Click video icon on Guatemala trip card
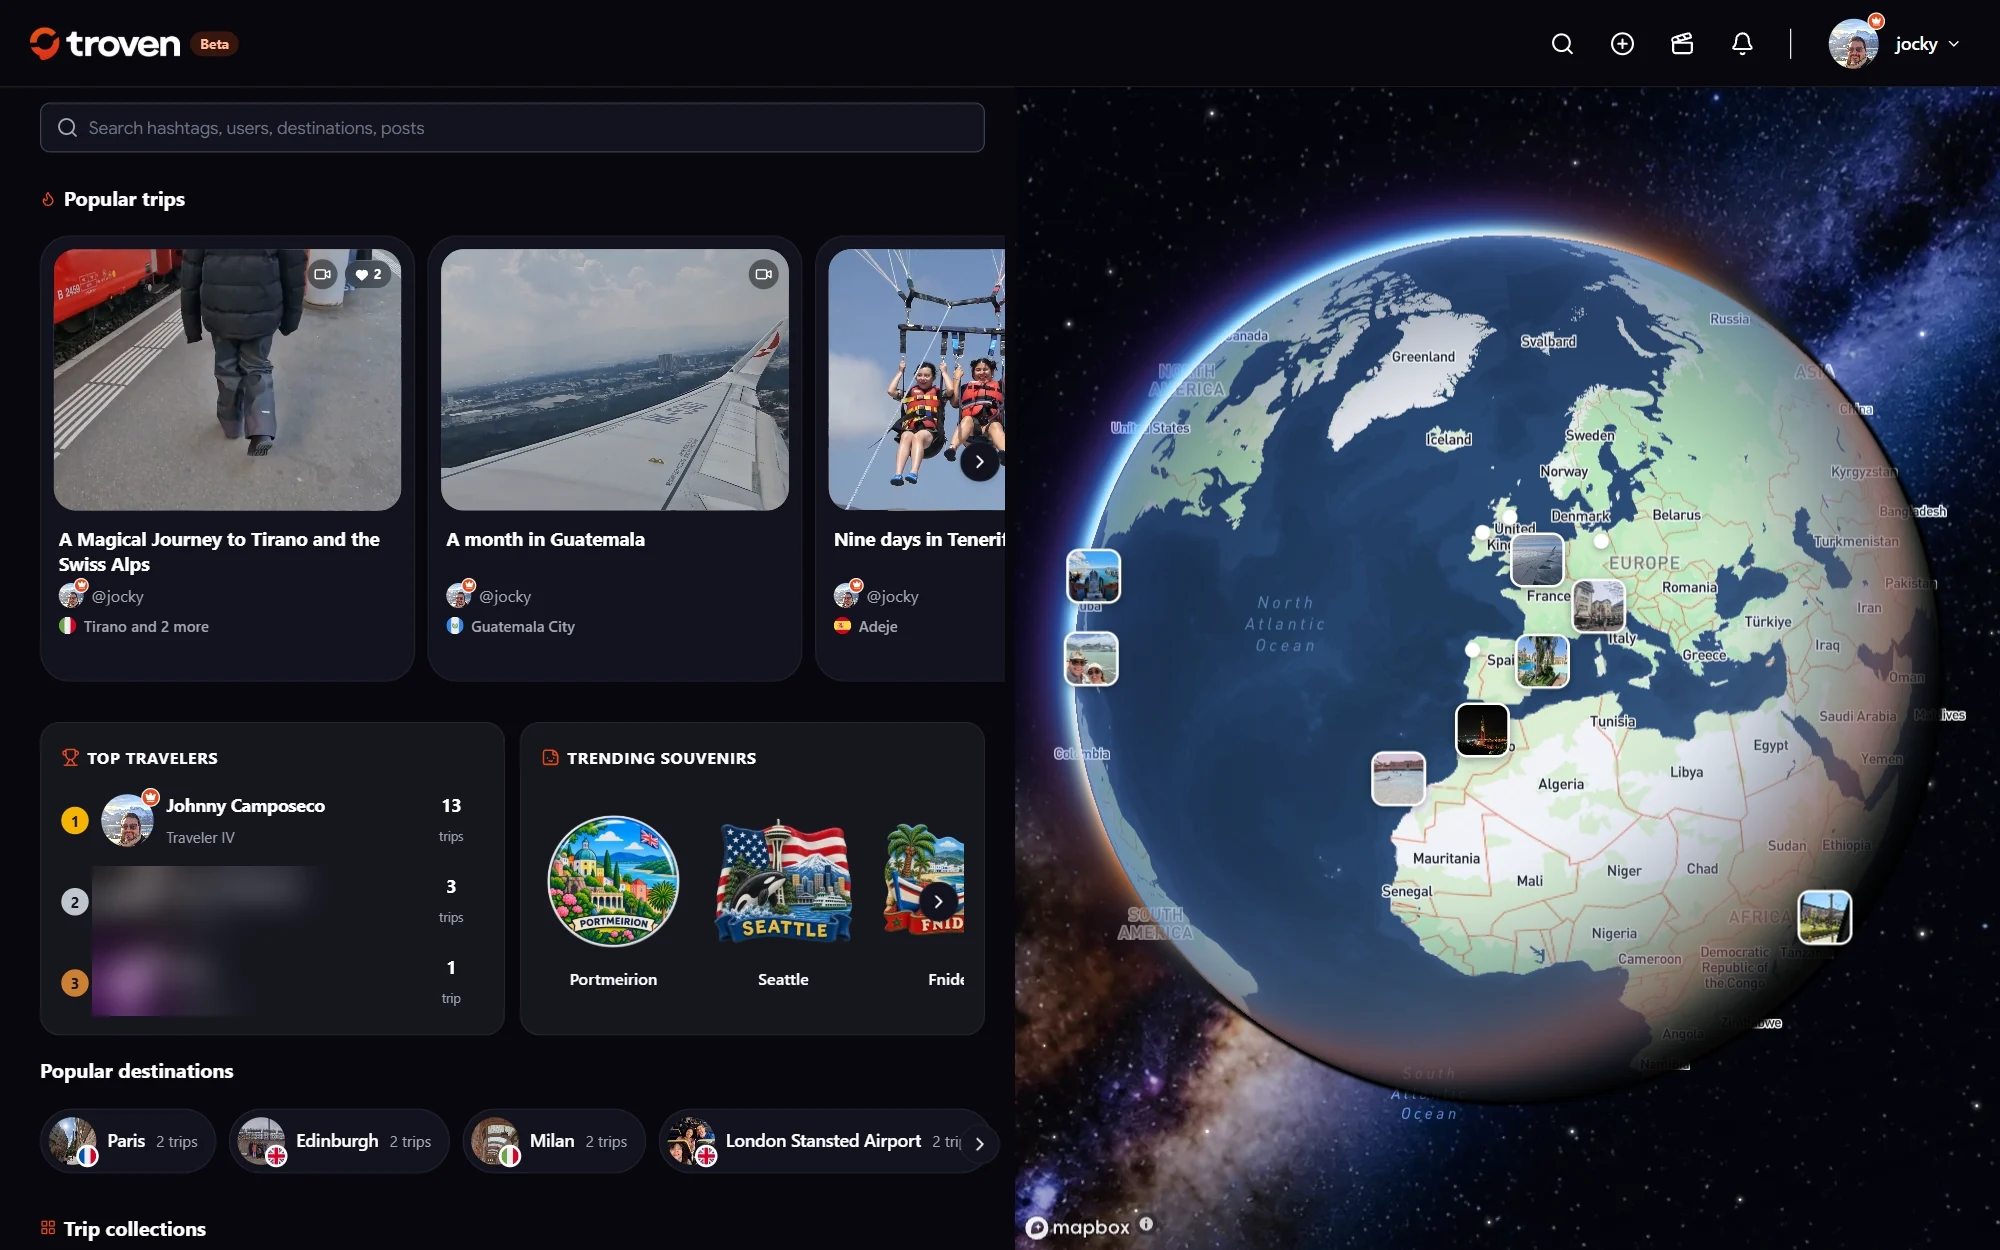The width and height of the screenshot is (2000, 1250). (763, 274)
